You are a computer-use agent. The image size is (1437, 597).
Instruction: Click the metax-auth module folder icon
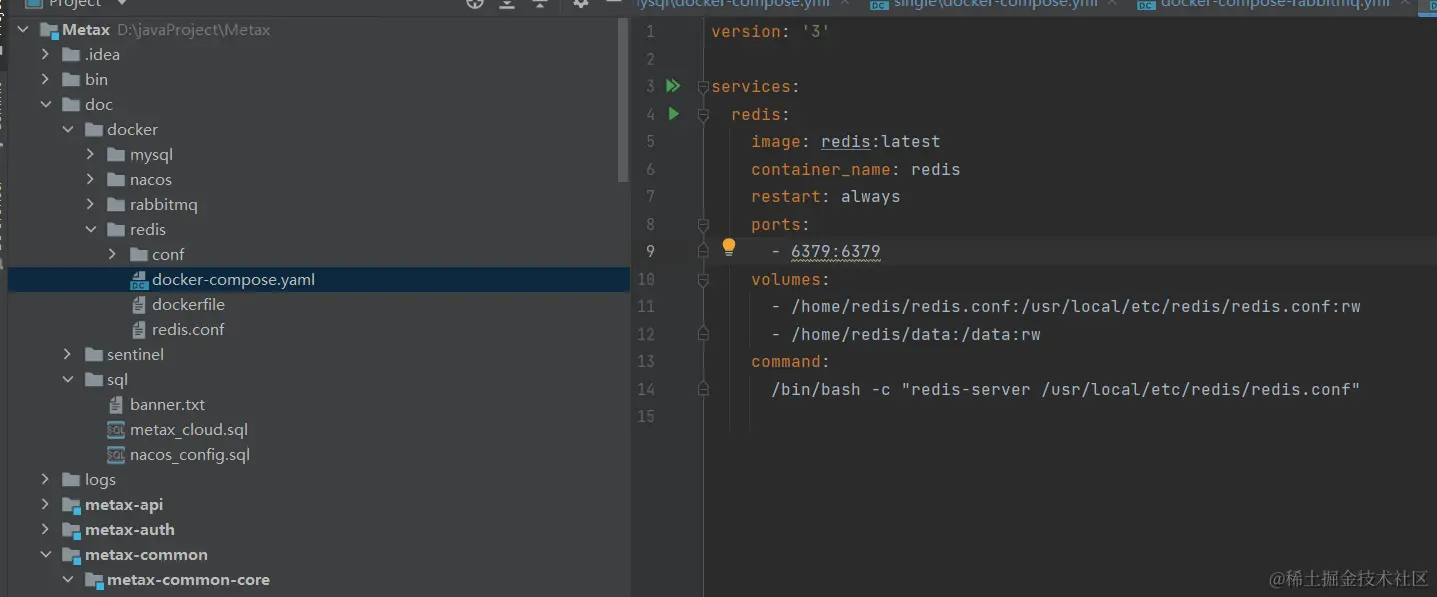(71, 530)
